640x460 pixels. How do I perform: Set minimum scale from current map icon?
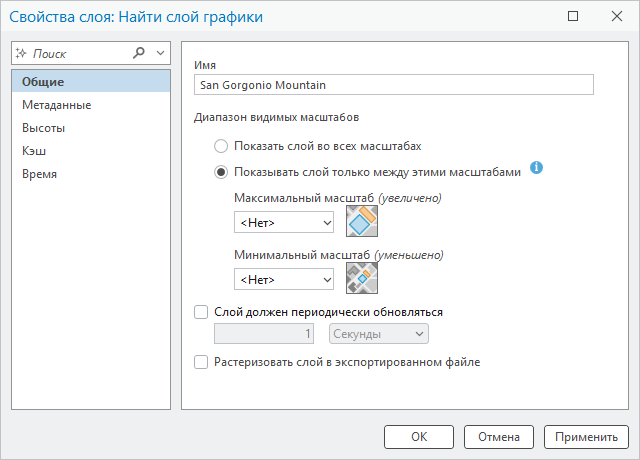click(x=362, y=278)
